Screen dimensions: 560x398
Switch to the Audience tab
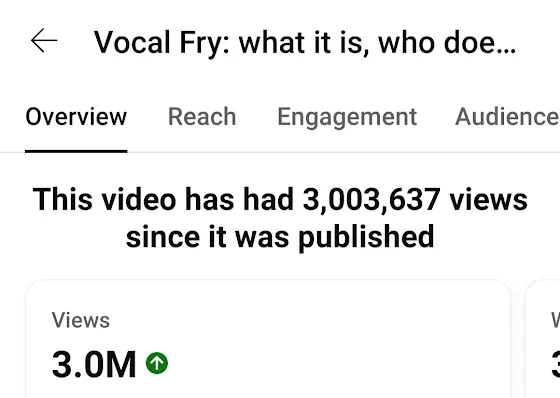coord(507,117)
